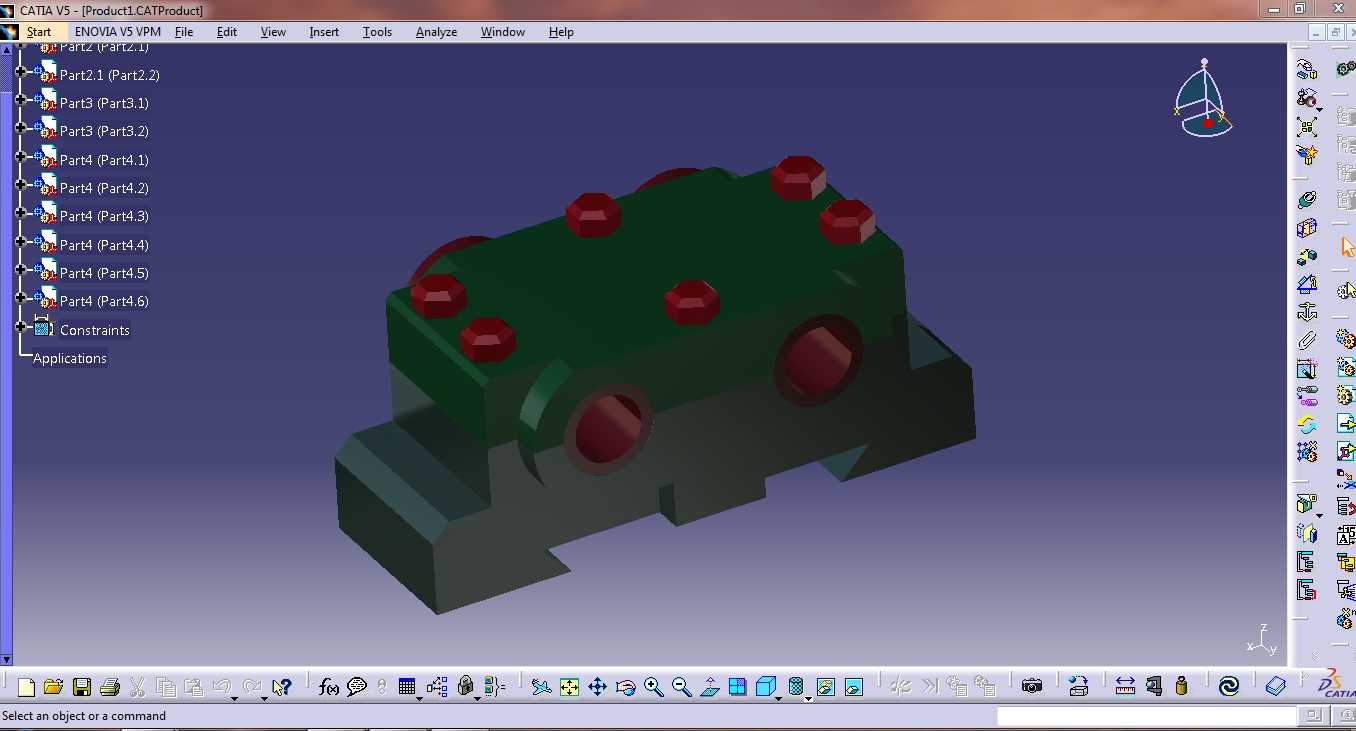The height and width of the screenshot is (731, 1356).
Task: Click the Select arrow tool in right toolbar
Action: [1347, 246]
